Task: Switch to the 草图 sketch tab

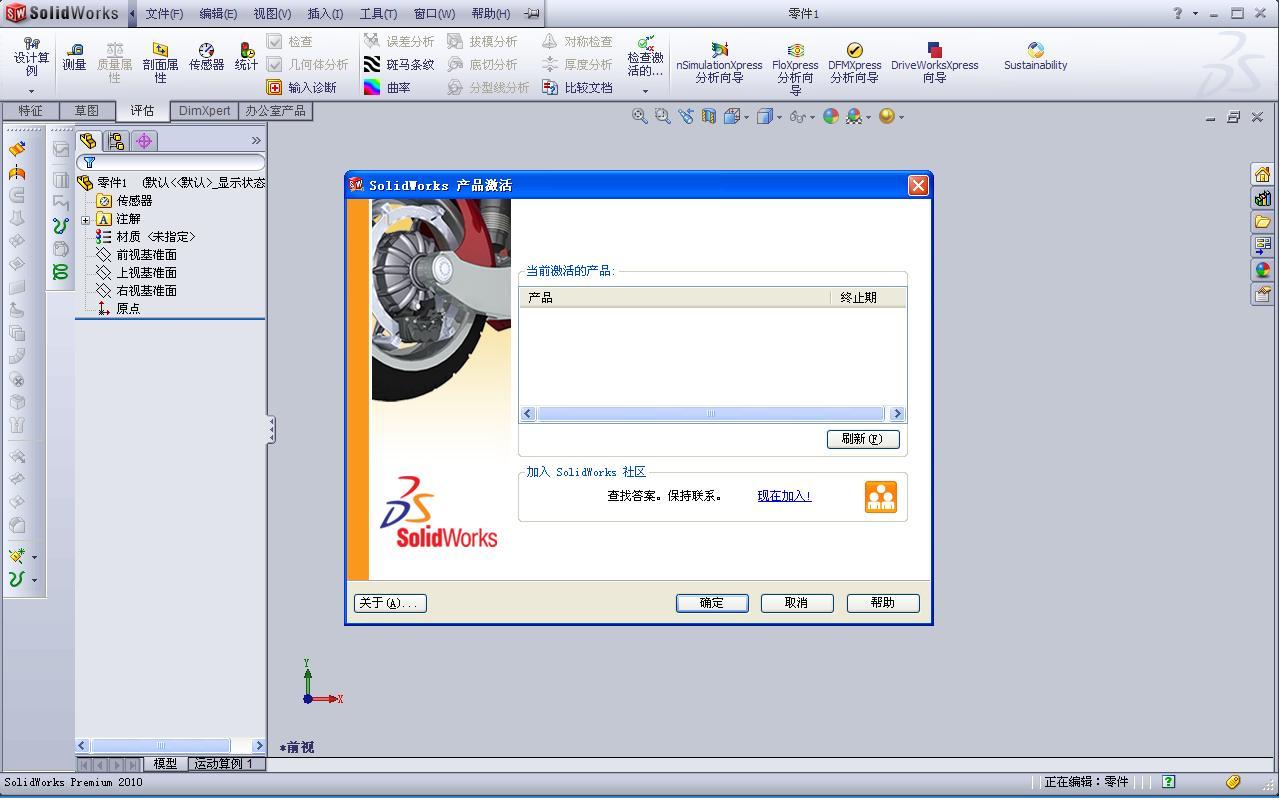Action: (87, 111)
